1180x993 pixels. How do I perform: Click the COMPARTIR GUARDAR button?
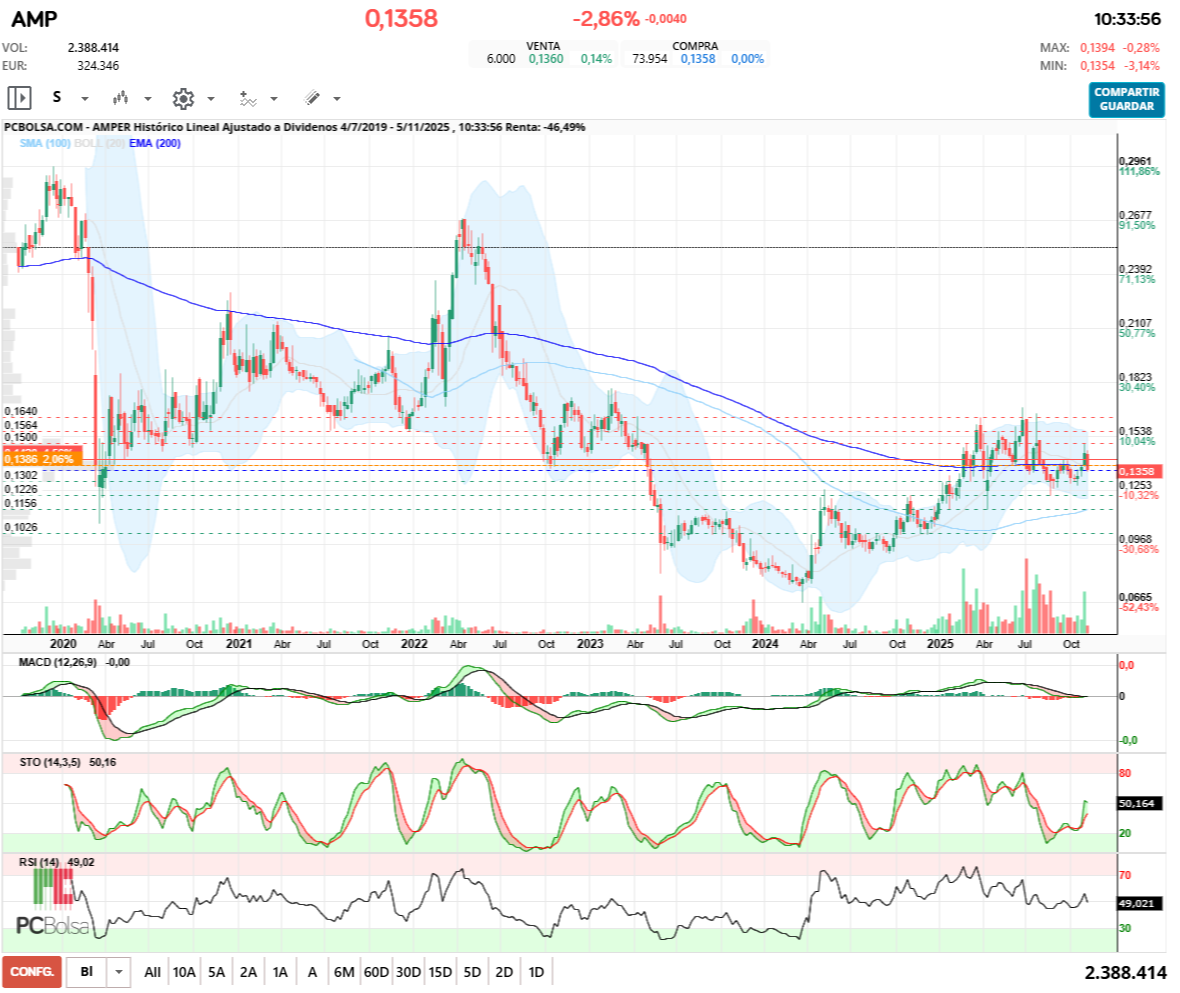[1126, 99]
